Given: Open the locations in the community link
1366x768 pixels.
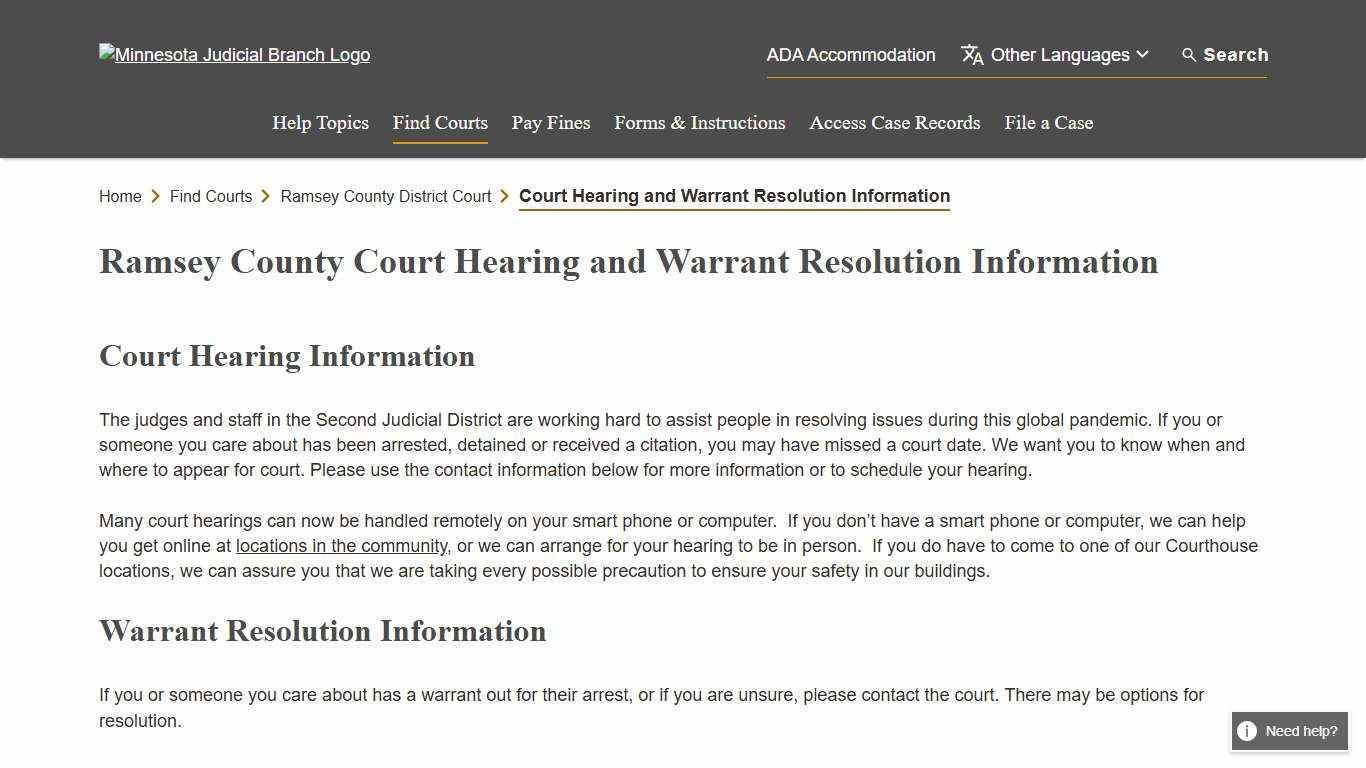Looking at the screenshot, I should coord(340,546).
